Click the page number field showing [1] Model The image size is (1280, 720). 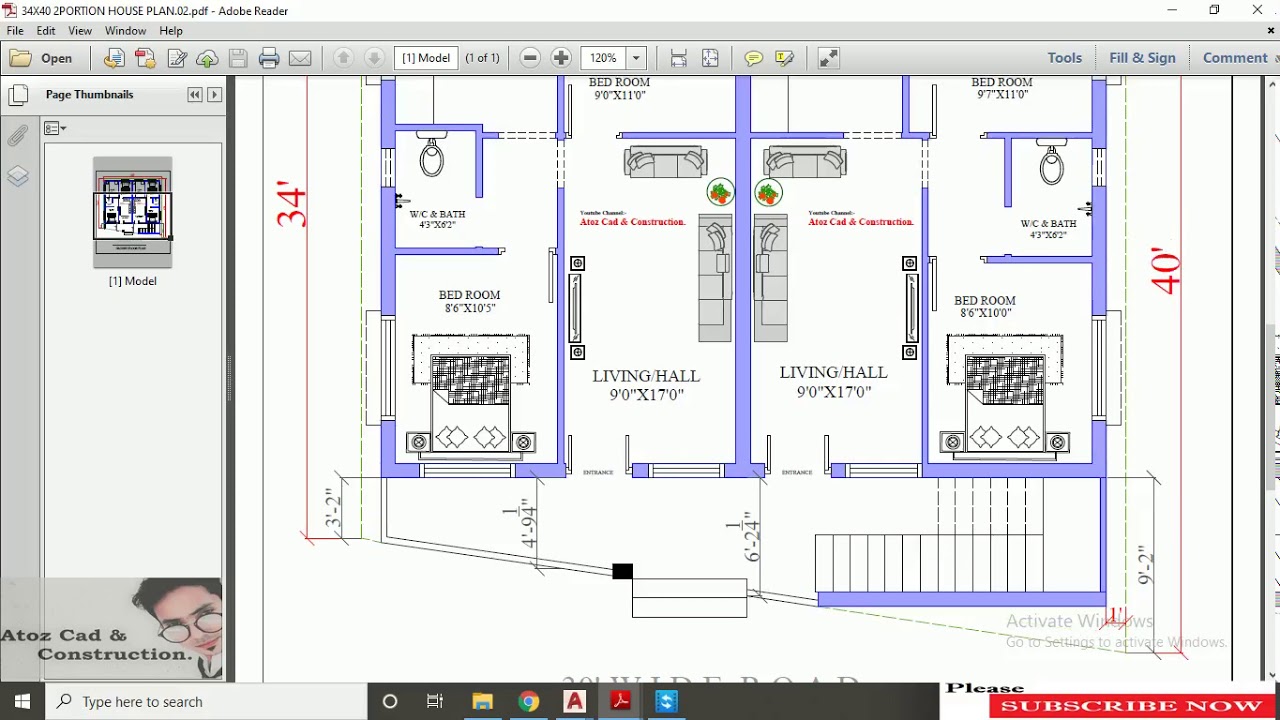coord(426,58)
